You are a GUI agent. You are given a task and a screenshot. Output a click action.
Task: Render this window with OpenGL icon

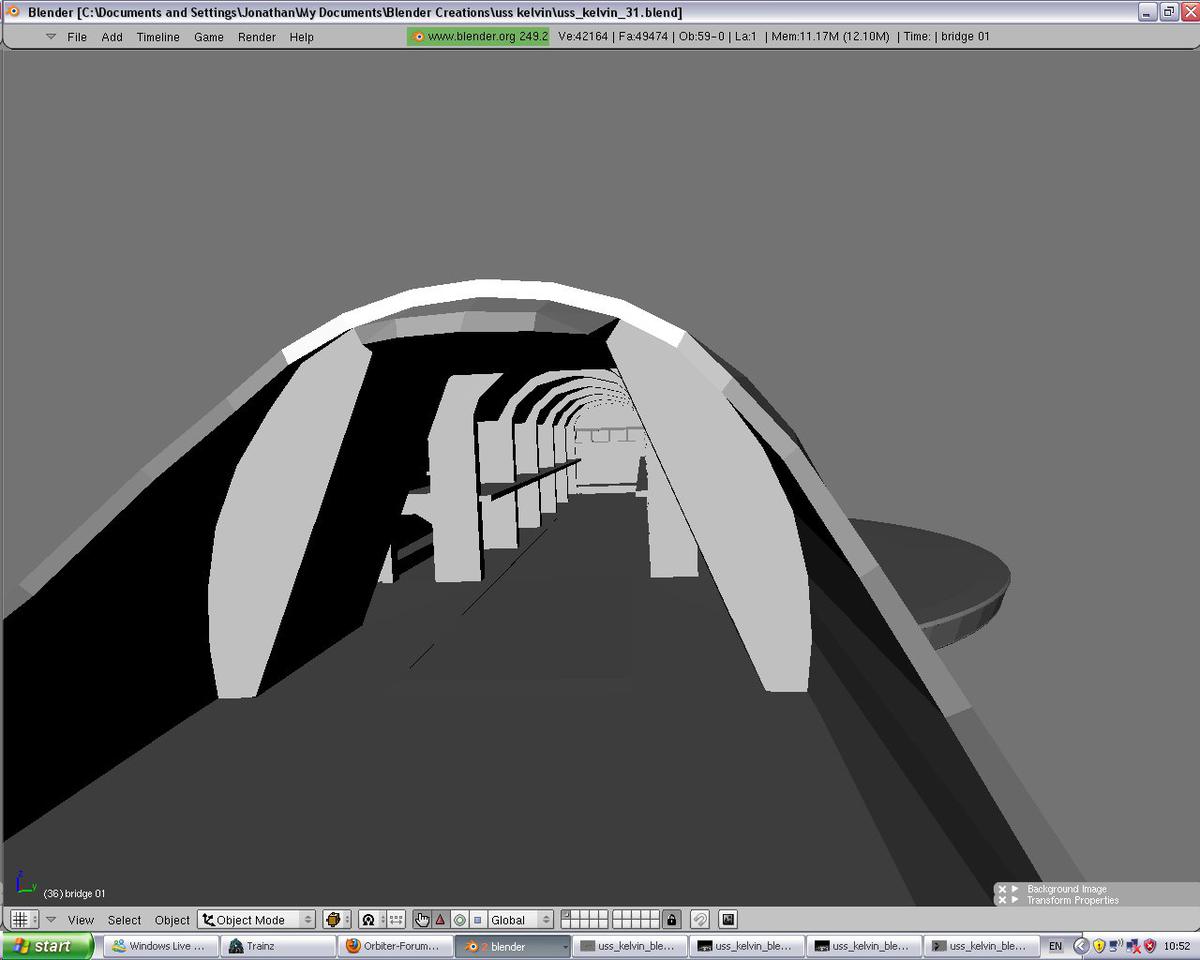click(x=728, y=919)
